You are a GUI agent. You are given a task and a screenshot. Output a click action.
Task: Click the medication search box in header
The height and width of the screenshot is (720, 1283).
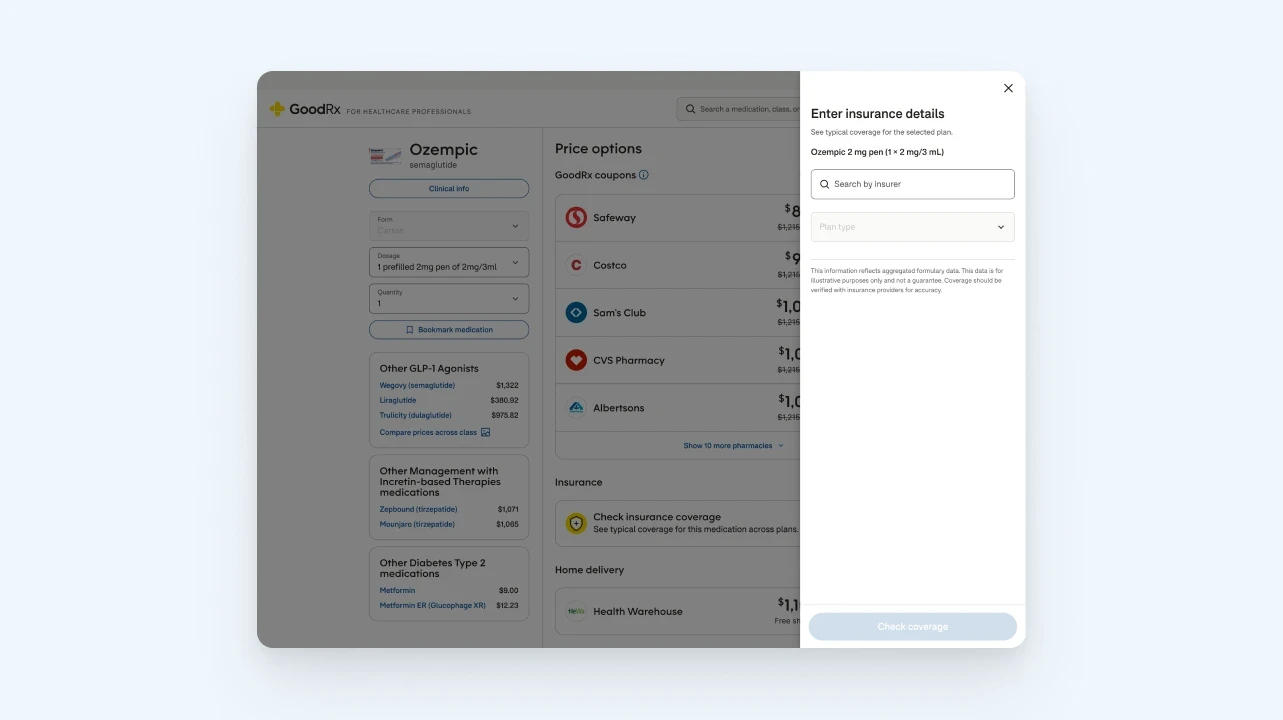738,109
